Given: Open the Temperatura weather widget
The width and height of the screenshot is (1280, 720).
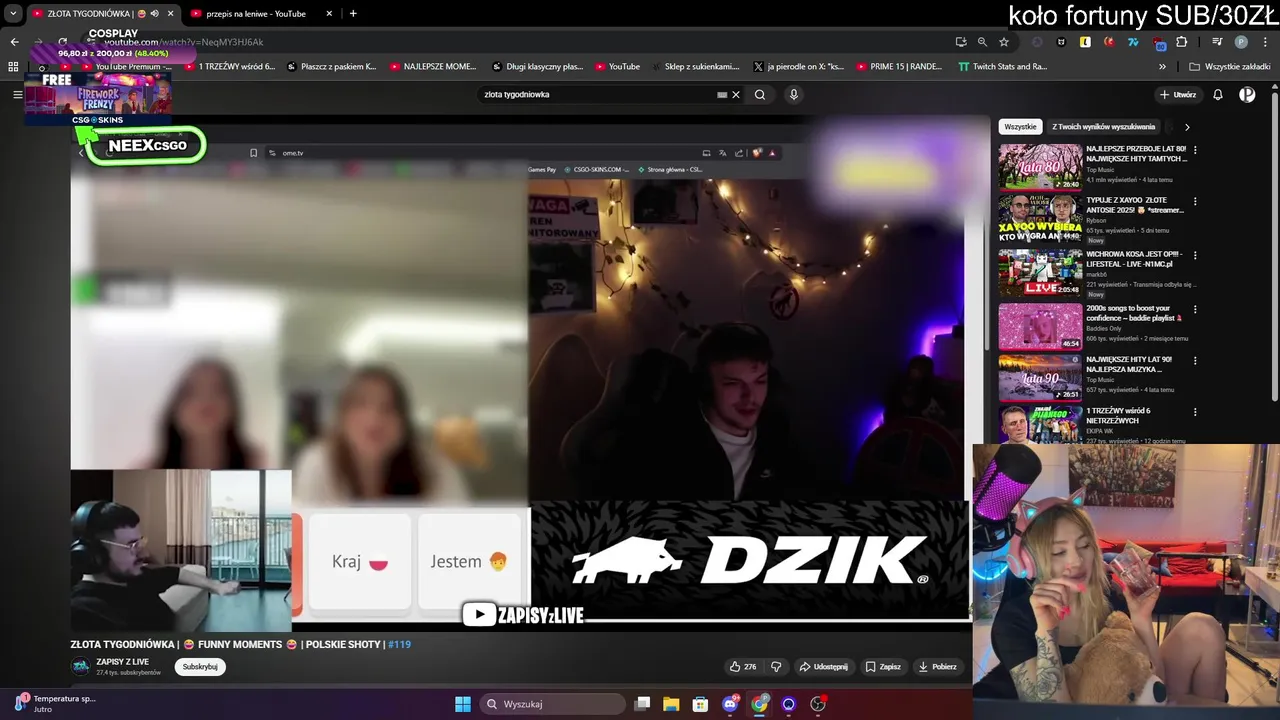Looking at the screenshot, I should point(56,703).
